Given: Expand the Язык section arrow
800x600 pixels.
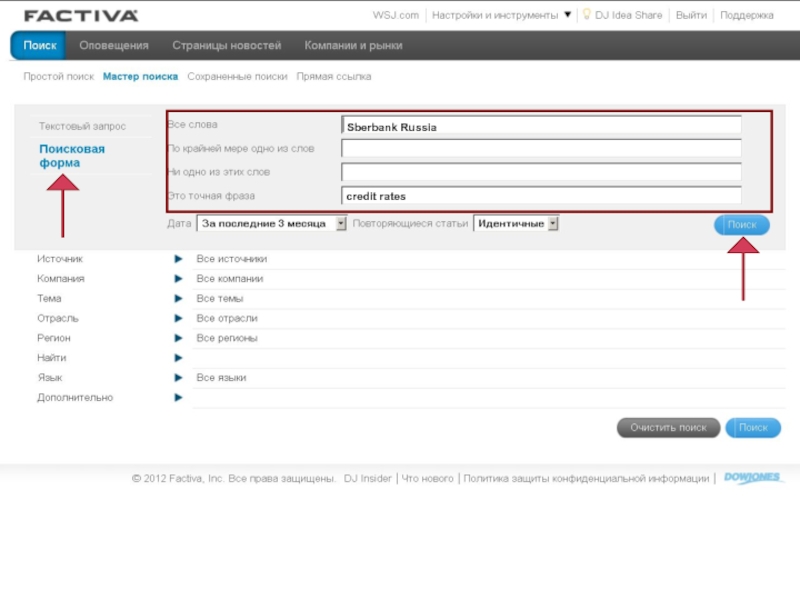Looking at the screenshot, I should coord(178,378).
